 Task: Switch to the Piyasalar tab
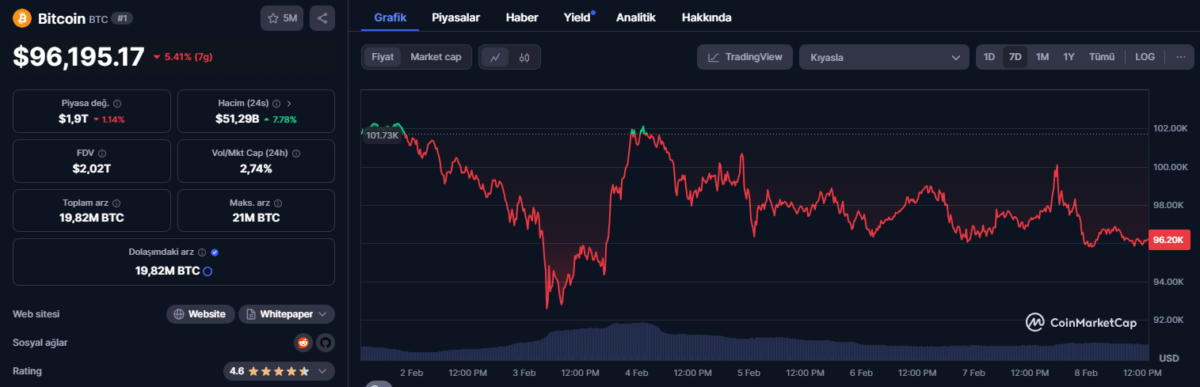pos(454,18)
